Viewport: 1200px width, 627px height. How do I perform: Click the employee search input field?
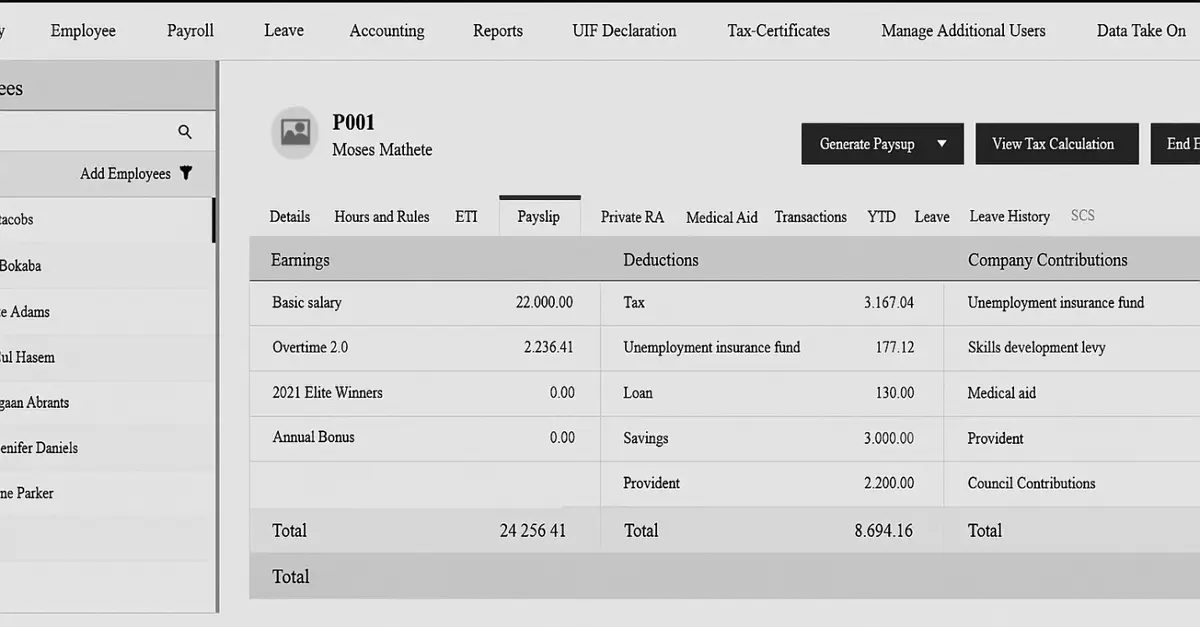pyautogui.click(x=90, y=130)
